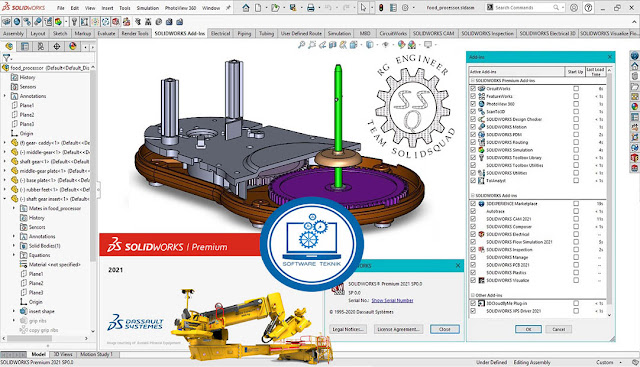This screenshot has width=640, height=367.
Task: Open the PropertyManager tab icon
Action: tap(25, 47)
